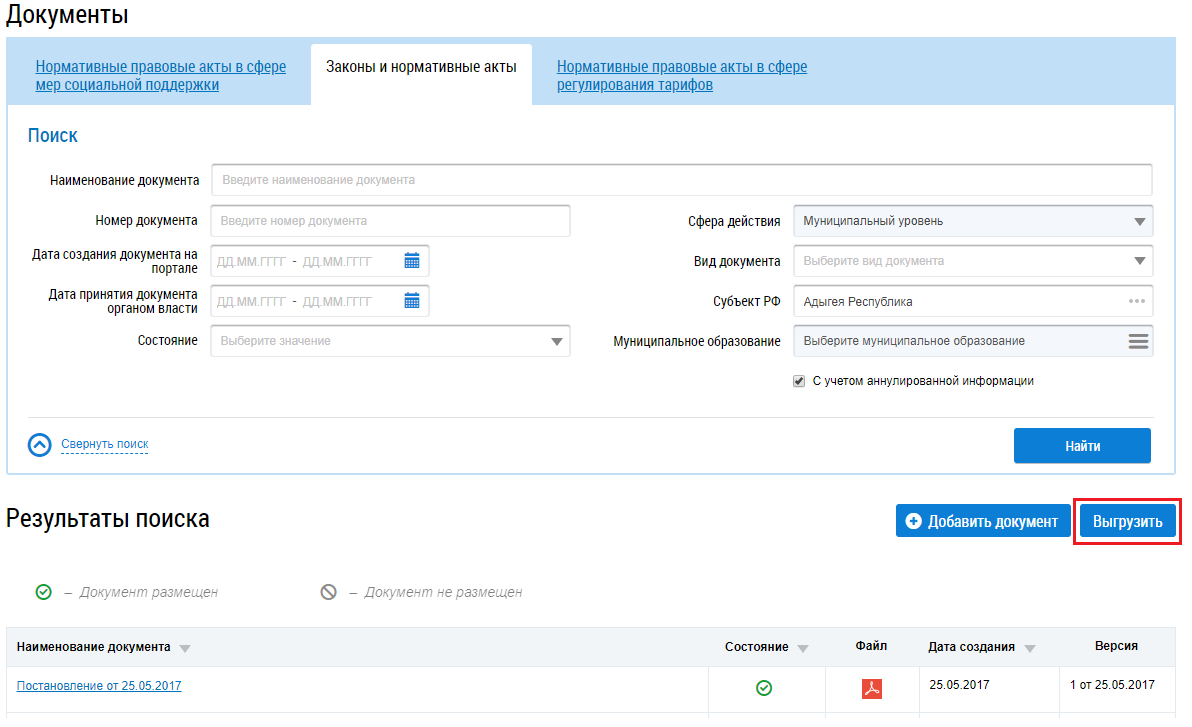
Task: Open calendar for portal creation date
Action: 412,261
